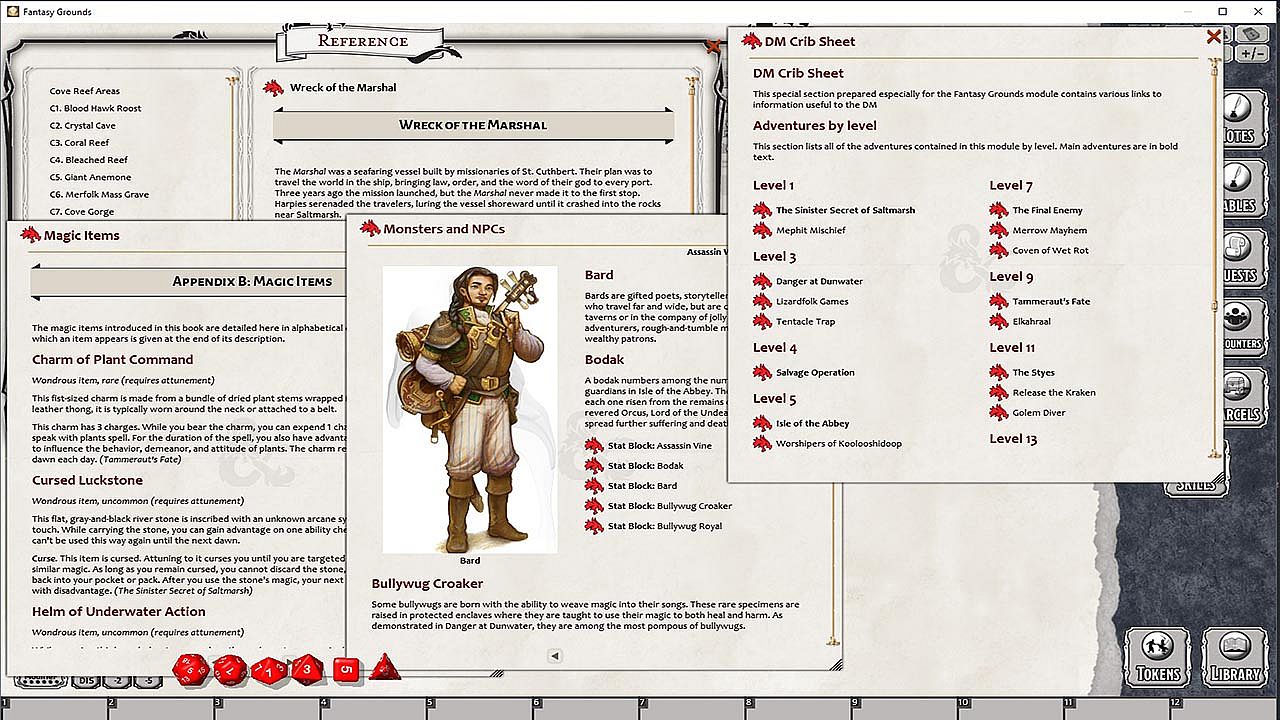Viewport: 1280px width, 720px height.
Task: Open C2. Crystal Cave reference entry
Action: [x=83, y=126]
